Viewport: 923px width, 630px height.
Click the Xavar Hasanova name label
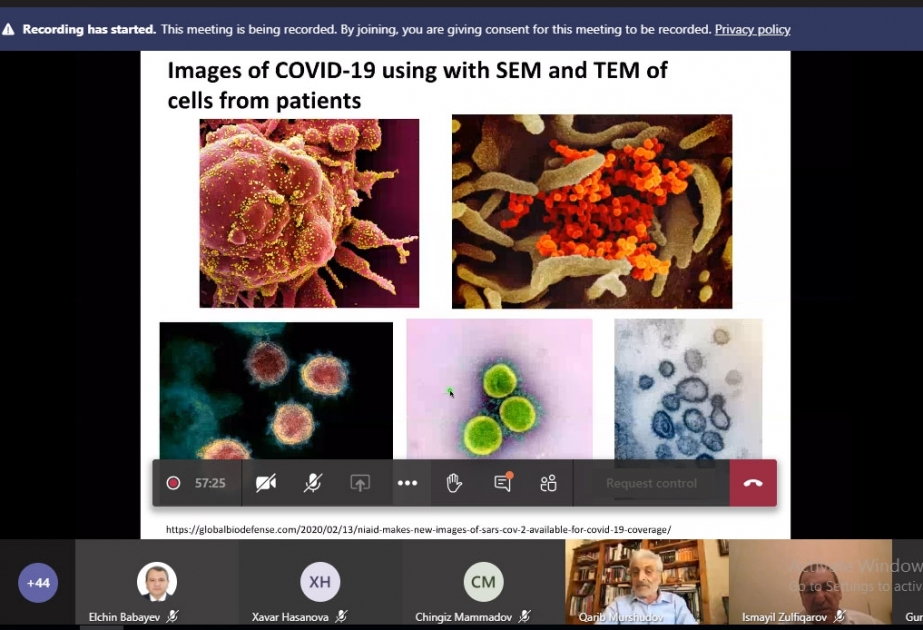click(x=290, y=617)
